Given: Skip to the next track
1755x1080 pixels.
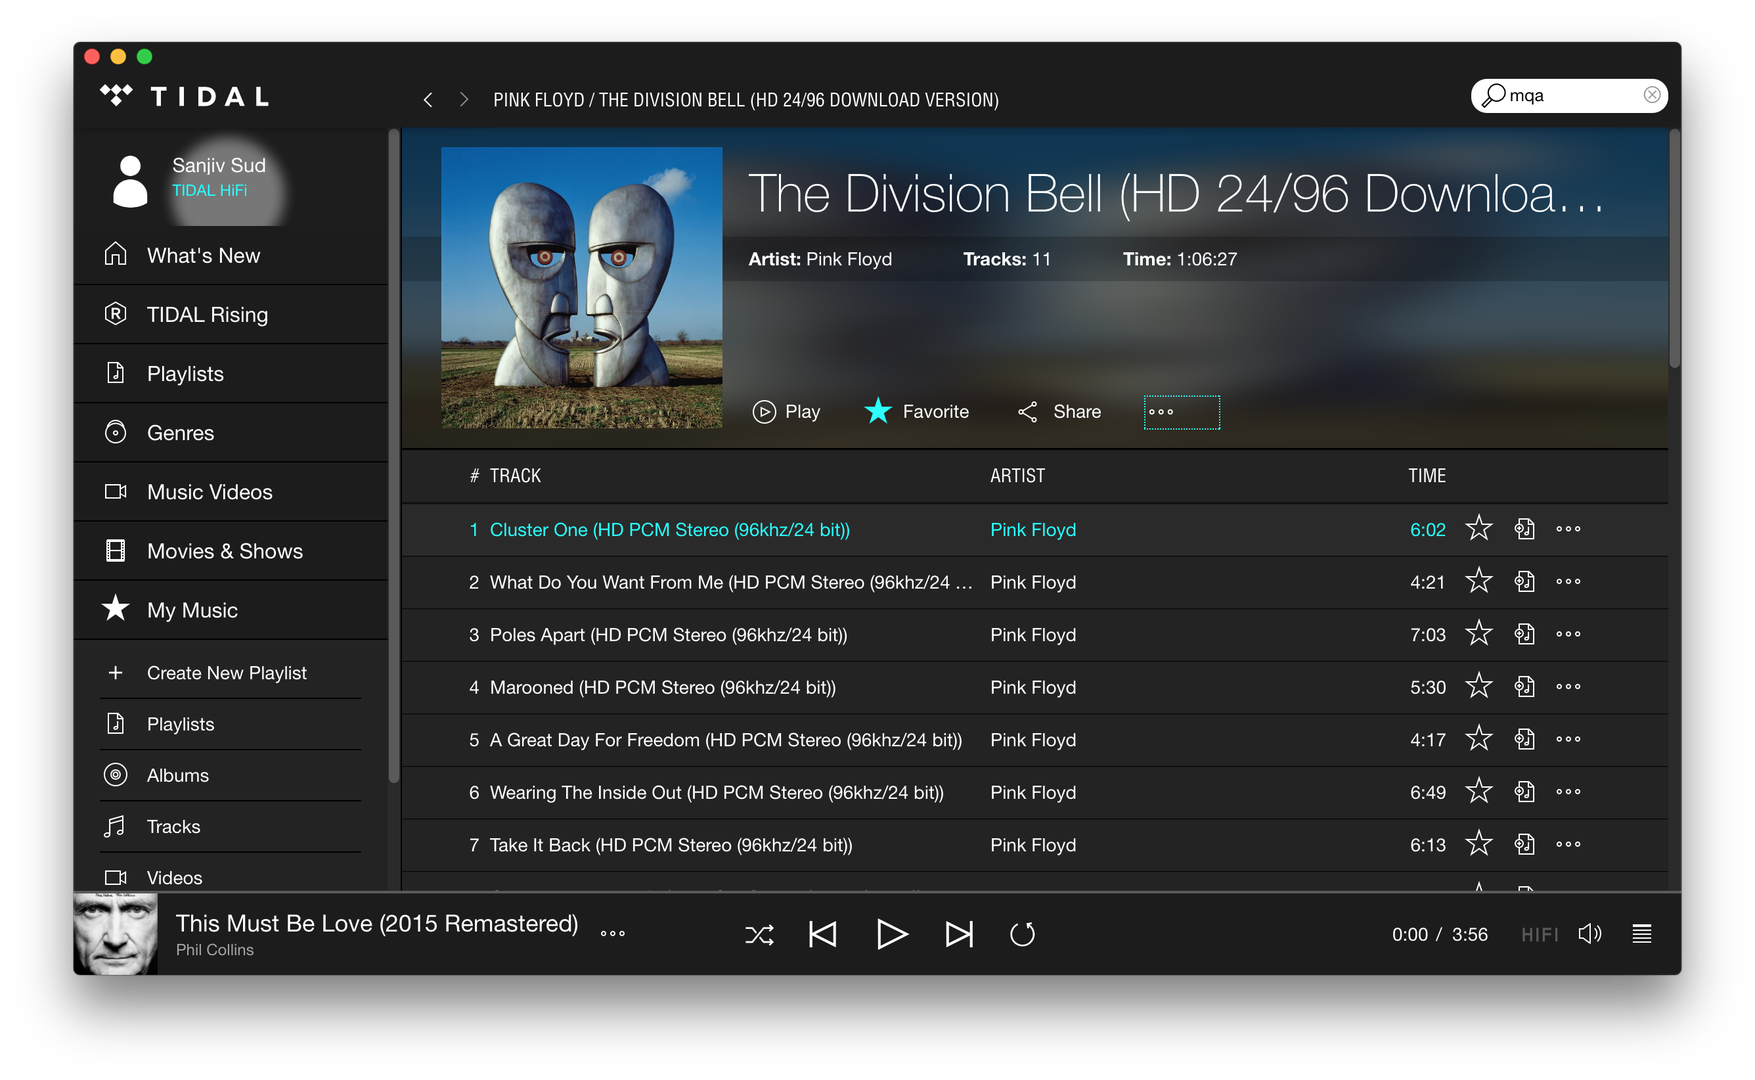Looking at the screenshot, I should pos(958,935).
